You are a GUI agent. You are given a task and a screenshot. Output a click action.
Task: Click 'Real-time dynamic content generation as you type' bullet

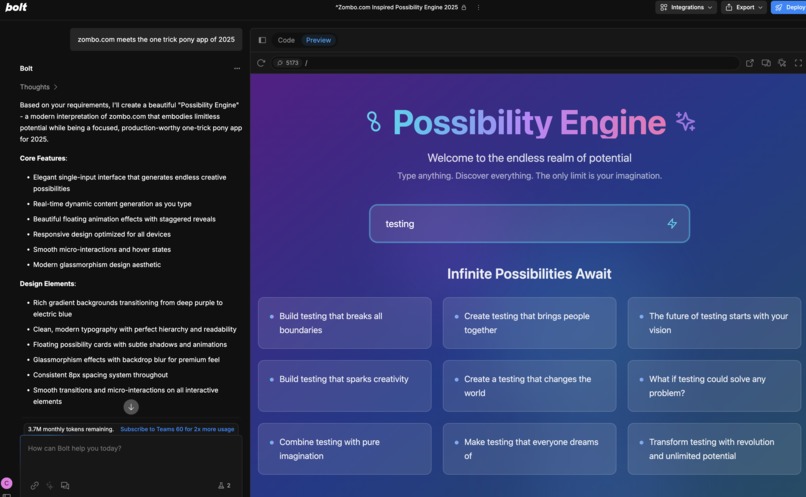112,204
